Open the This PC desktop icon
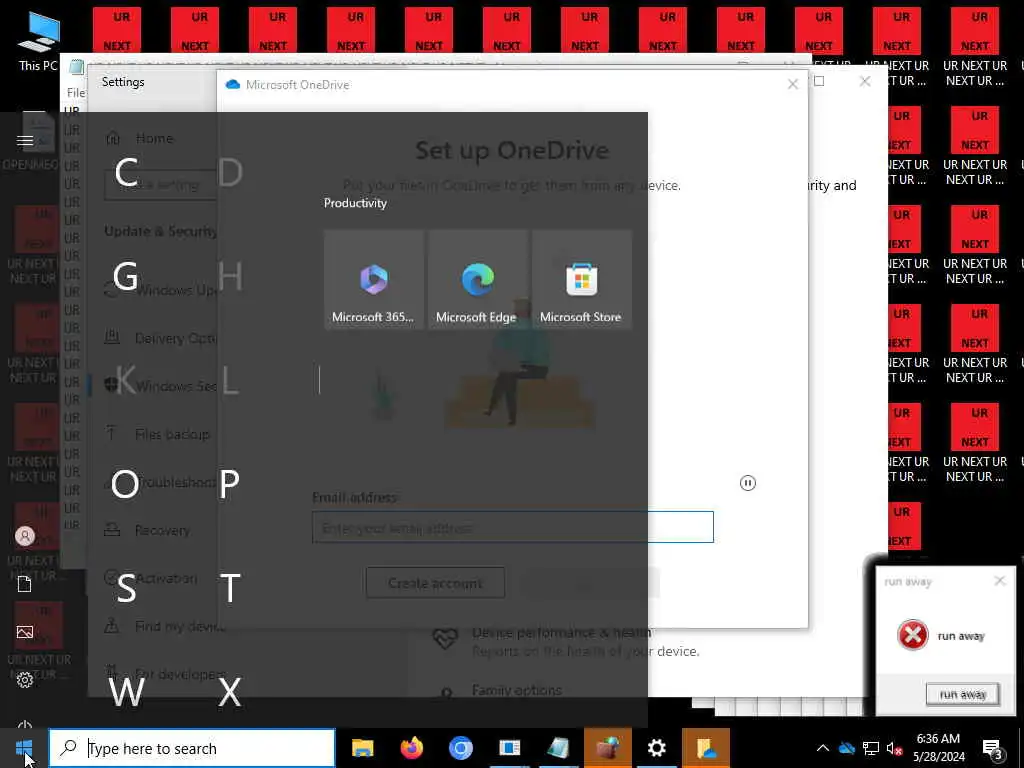Viewport: 1024px width, 768px height. [38, 42]
